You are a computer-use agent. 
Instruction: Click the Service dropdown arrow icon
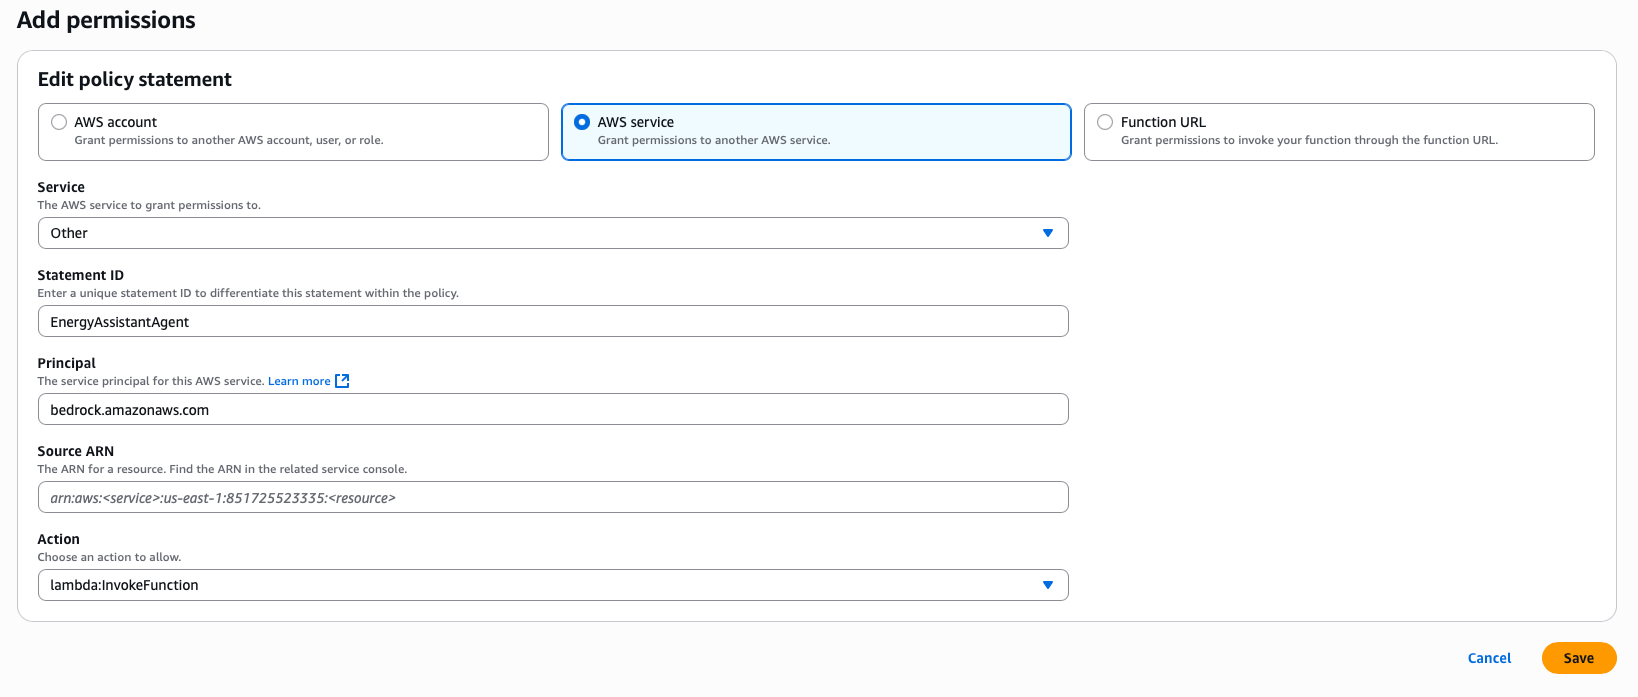tap(1048, 233)
